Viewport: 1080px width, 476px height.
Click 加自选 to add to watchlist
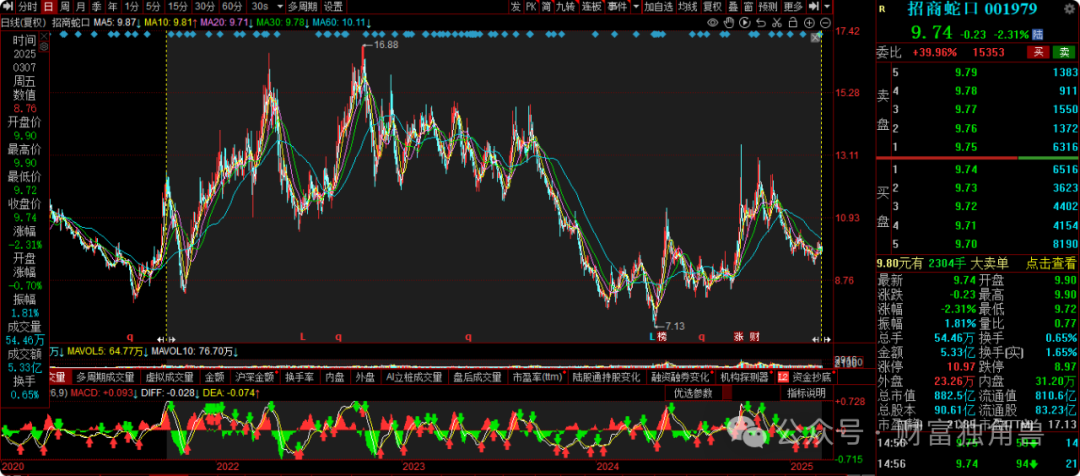pyautogui.click(x=658, y=6)
